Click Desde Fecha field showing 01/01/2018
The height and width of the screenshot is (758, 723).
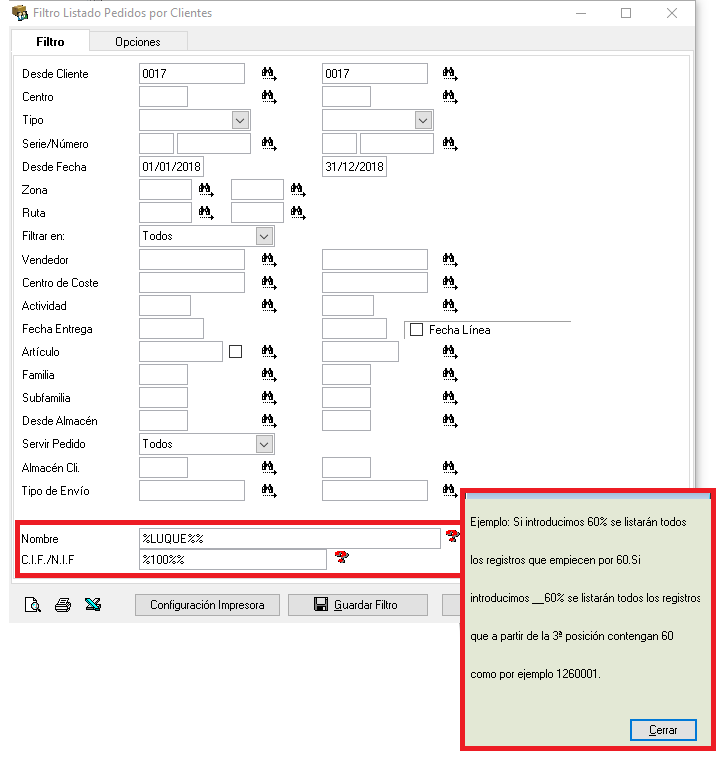coord(172,167)
